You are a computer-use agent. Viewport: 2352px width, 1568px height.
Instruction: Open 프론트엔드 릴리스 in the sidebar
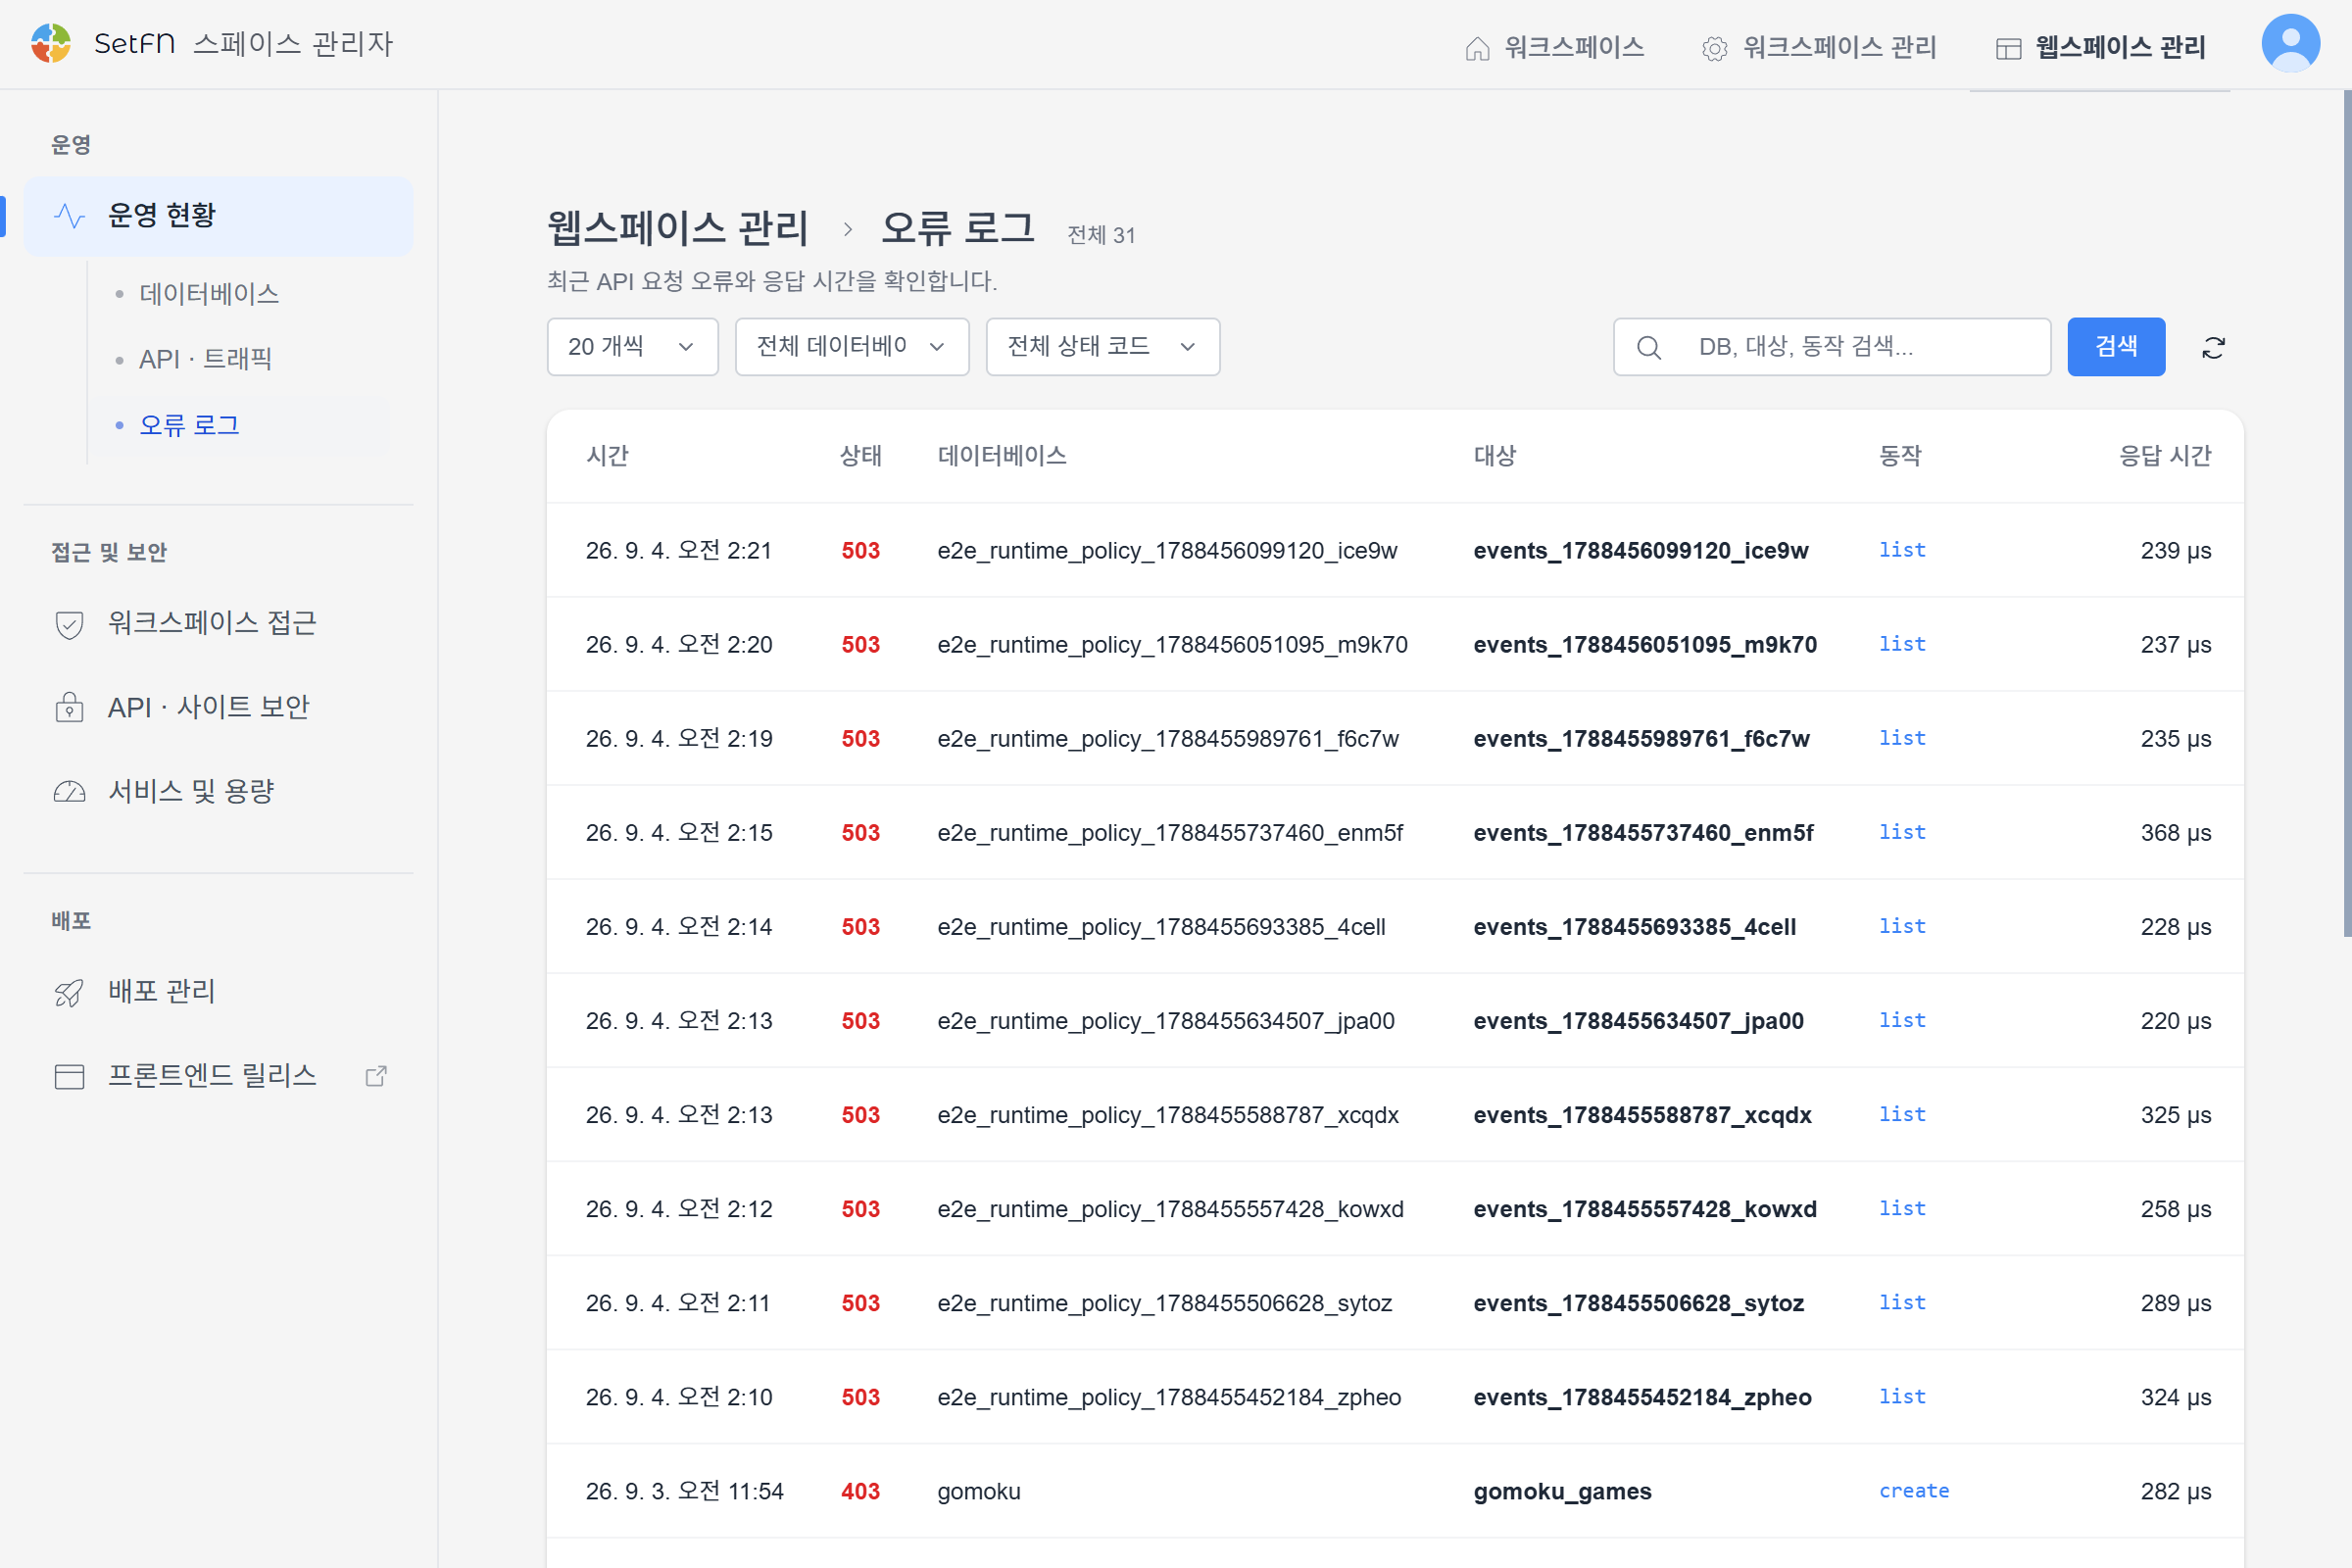pyautogui.click(x=218, y=1076)
